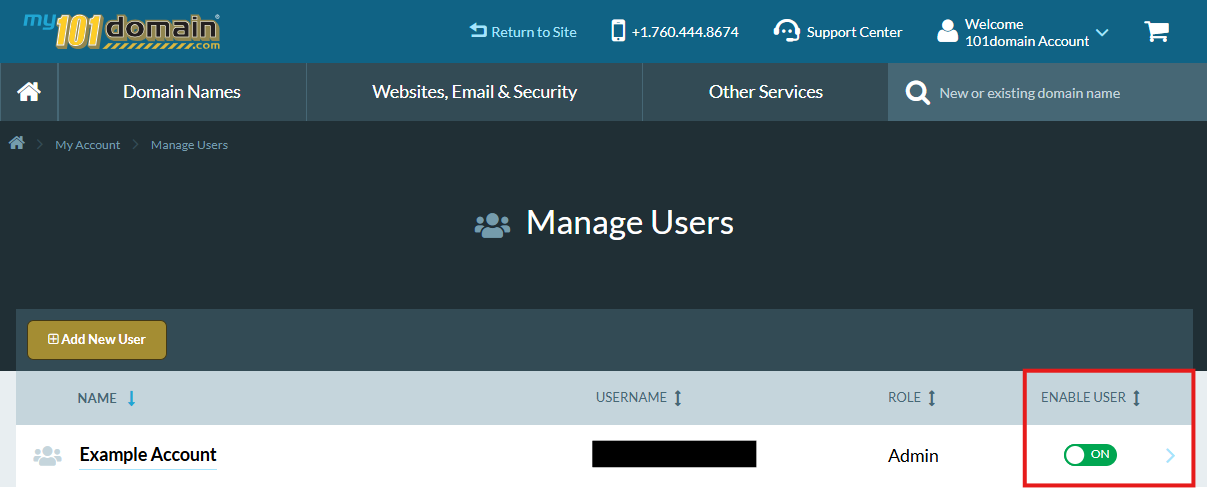Sort by the ROLE column header
Image resolution: width=1207 pixels, height=488 pixels.
(904, 398)
